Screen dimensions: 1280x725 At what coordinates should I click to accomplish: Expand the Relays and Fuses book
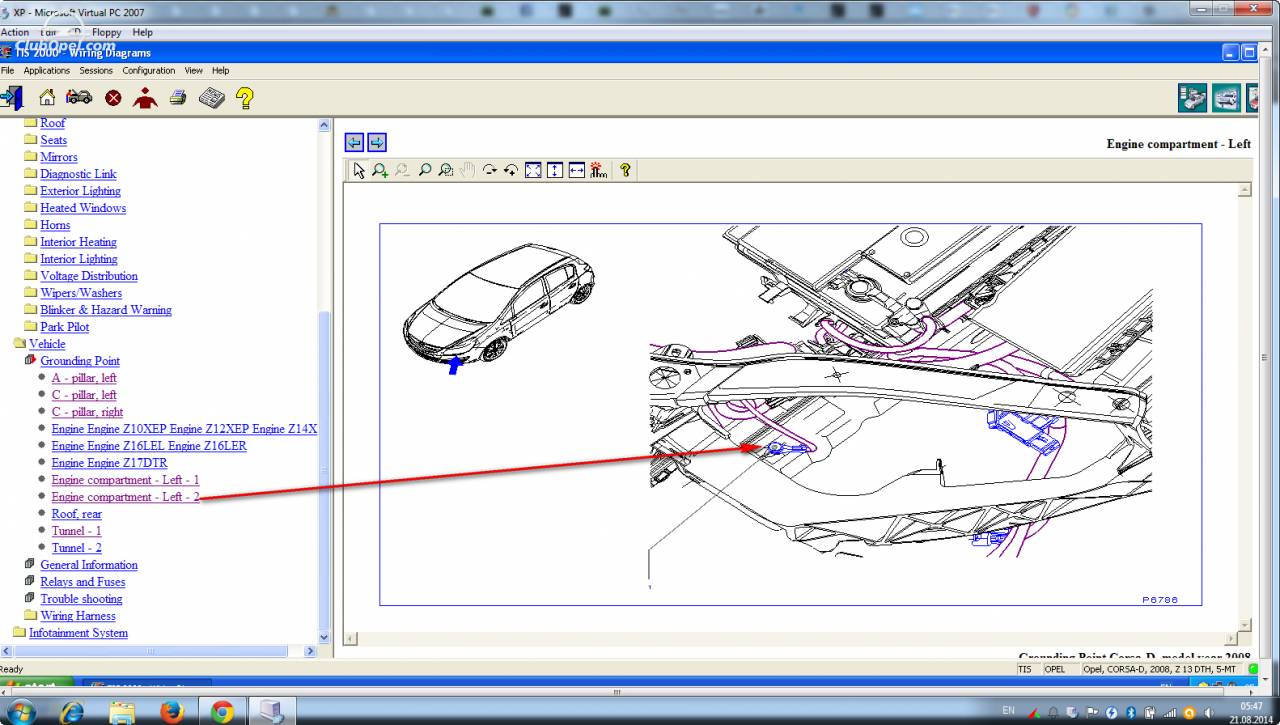(30, 581)
